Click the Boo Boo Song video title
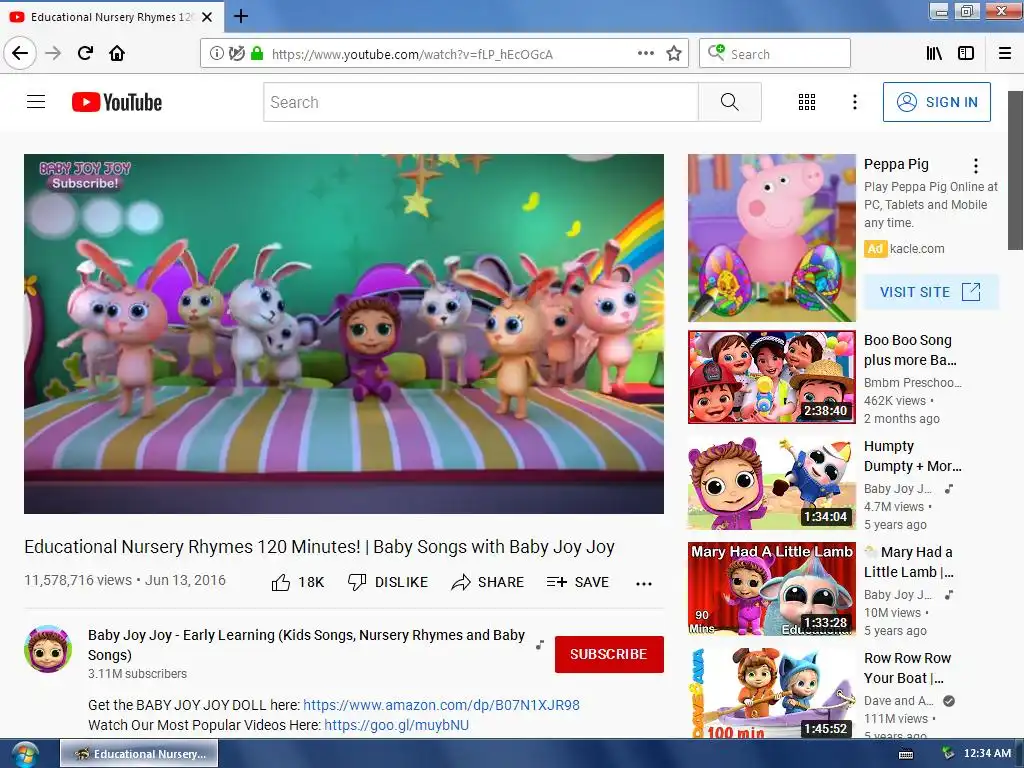This screenshot has height=768, width=1024. click(910, 350)
